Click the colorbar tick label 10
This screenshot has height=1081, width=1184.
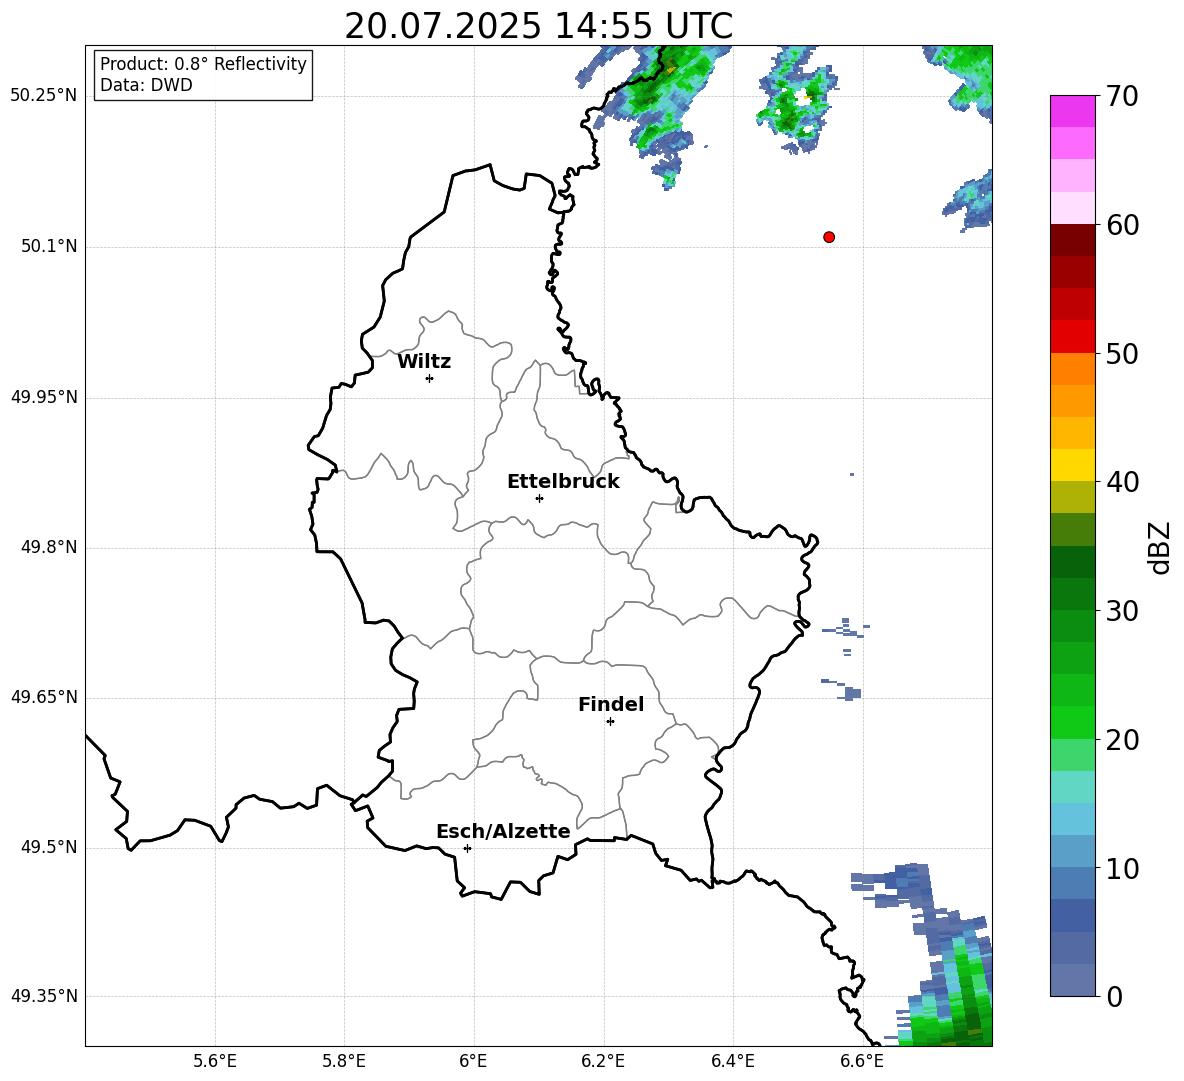click(1122, 868)
